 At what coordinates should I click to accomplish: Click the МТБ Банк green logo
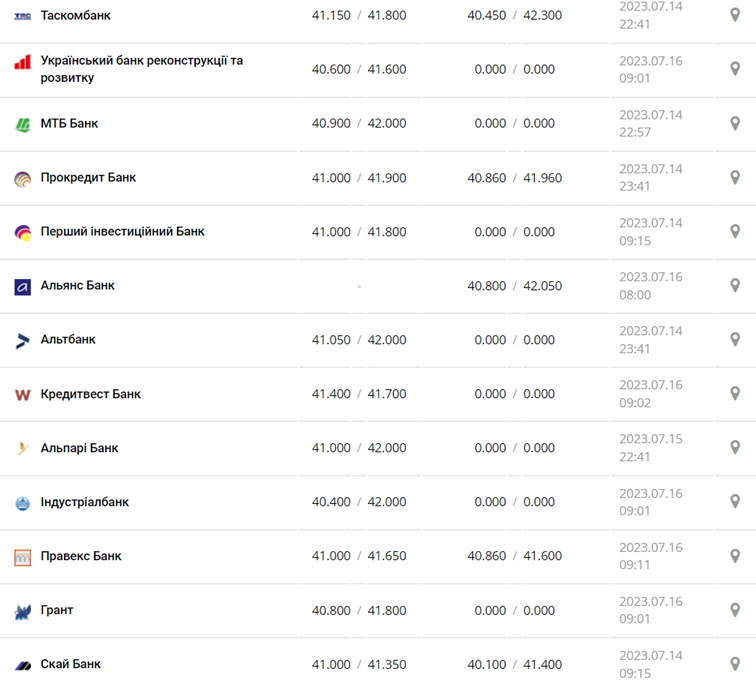pos(22,124)
